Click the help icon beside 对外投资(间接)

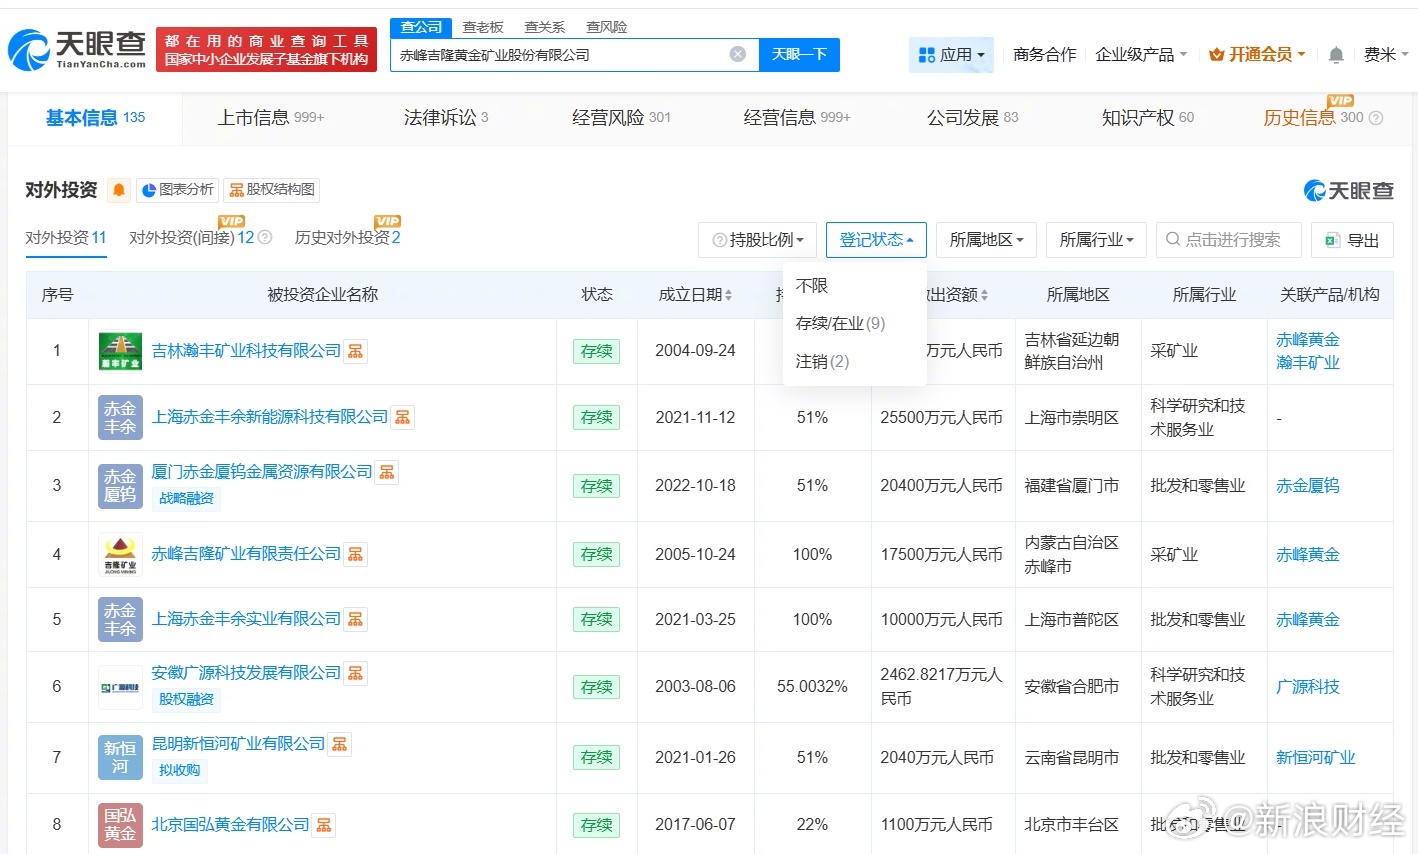[265, 238]
